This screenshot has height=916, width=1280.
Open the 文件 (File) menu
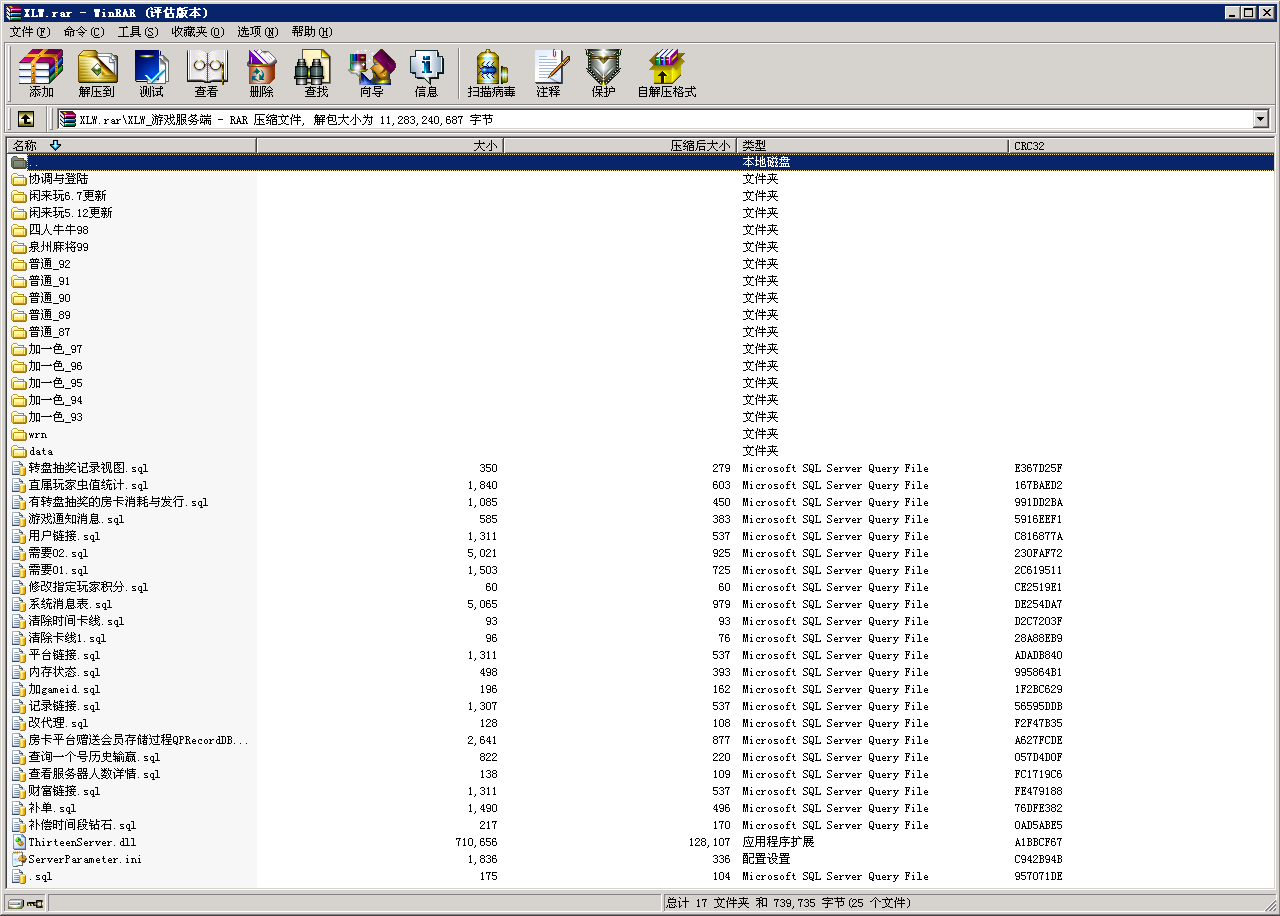point(29,32)
